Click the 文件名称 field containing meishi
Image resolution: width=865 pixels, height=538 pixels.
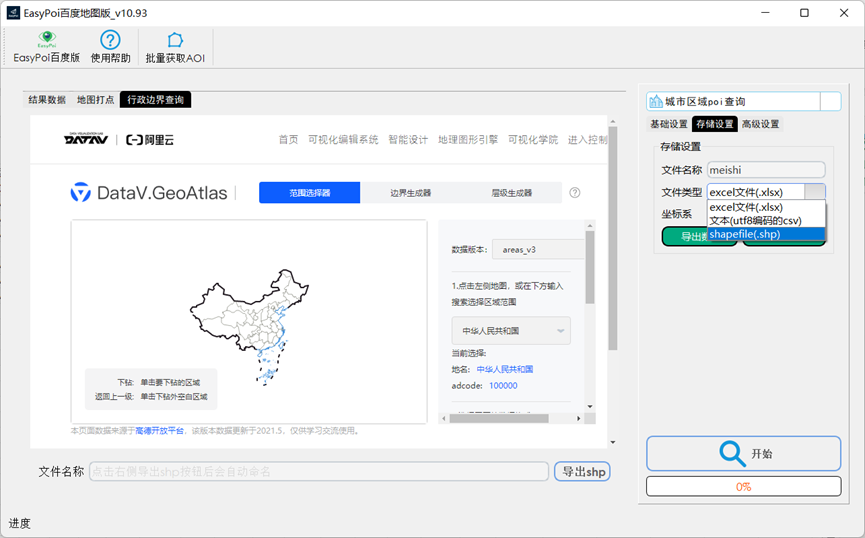(766, 170)
